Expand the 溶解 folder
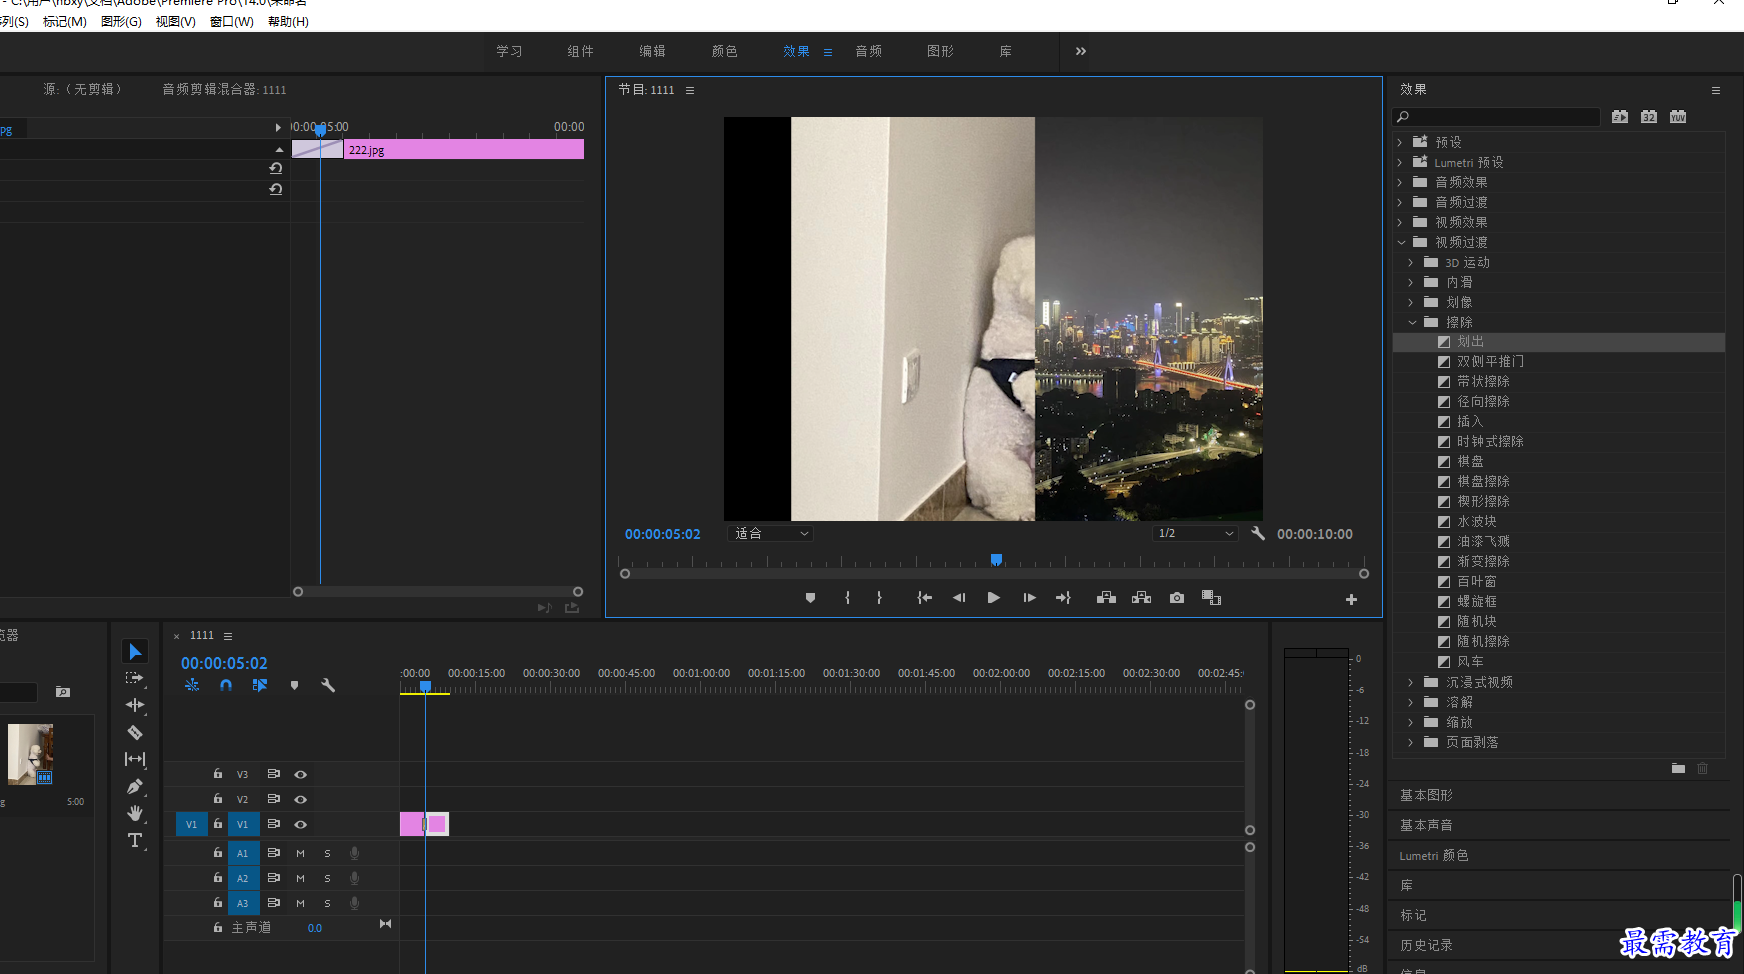The height and width of the screenshot is (974, 1744). pos(1411,702)
